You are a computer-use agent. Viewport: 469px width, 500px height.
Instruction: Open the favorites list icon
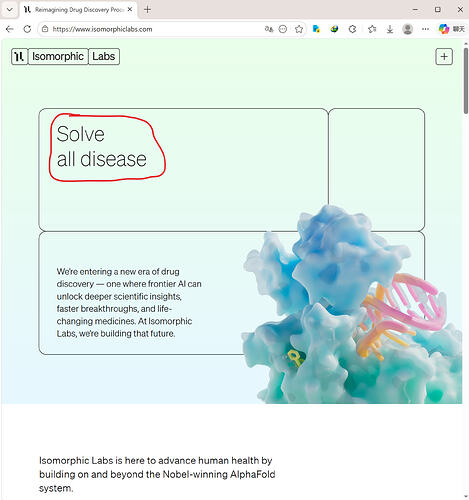pos(372,29)
